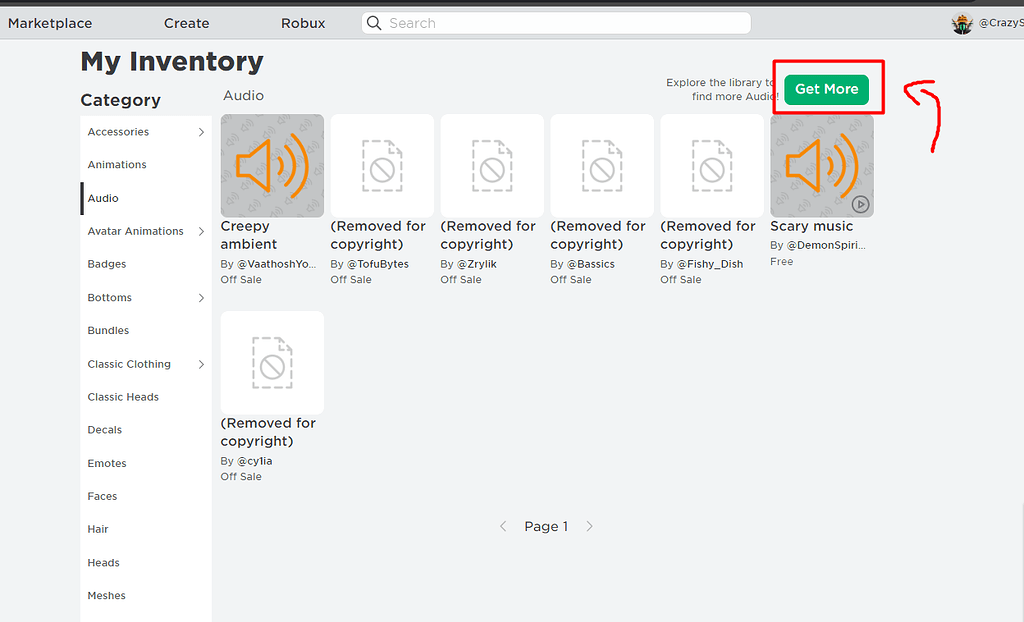Open the Creepy ambient audio thumbnail
This screenshot has width=1024, height=622.
coord(272,166)
